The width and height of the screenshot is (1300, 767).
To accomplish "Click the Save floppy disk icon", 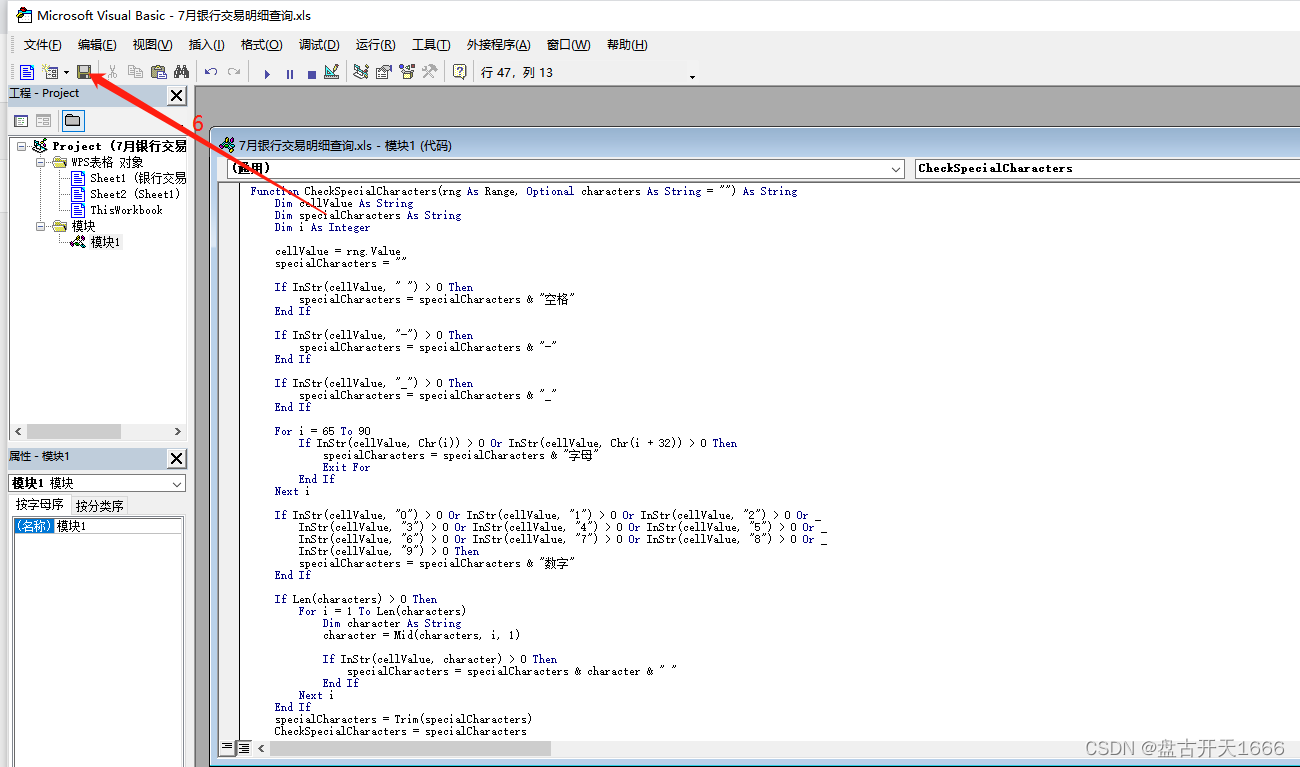I will (x=85, y=72).
